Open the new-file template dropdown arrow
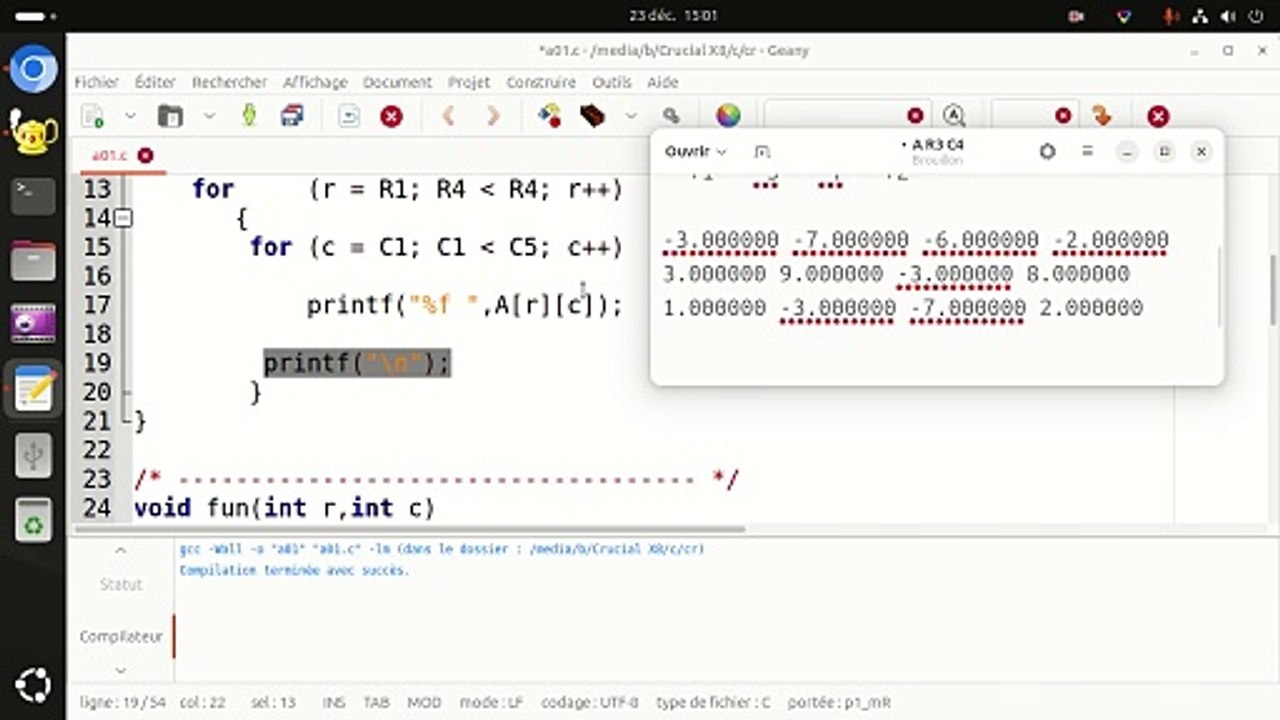1280x720 pixels. pos(130,116)
